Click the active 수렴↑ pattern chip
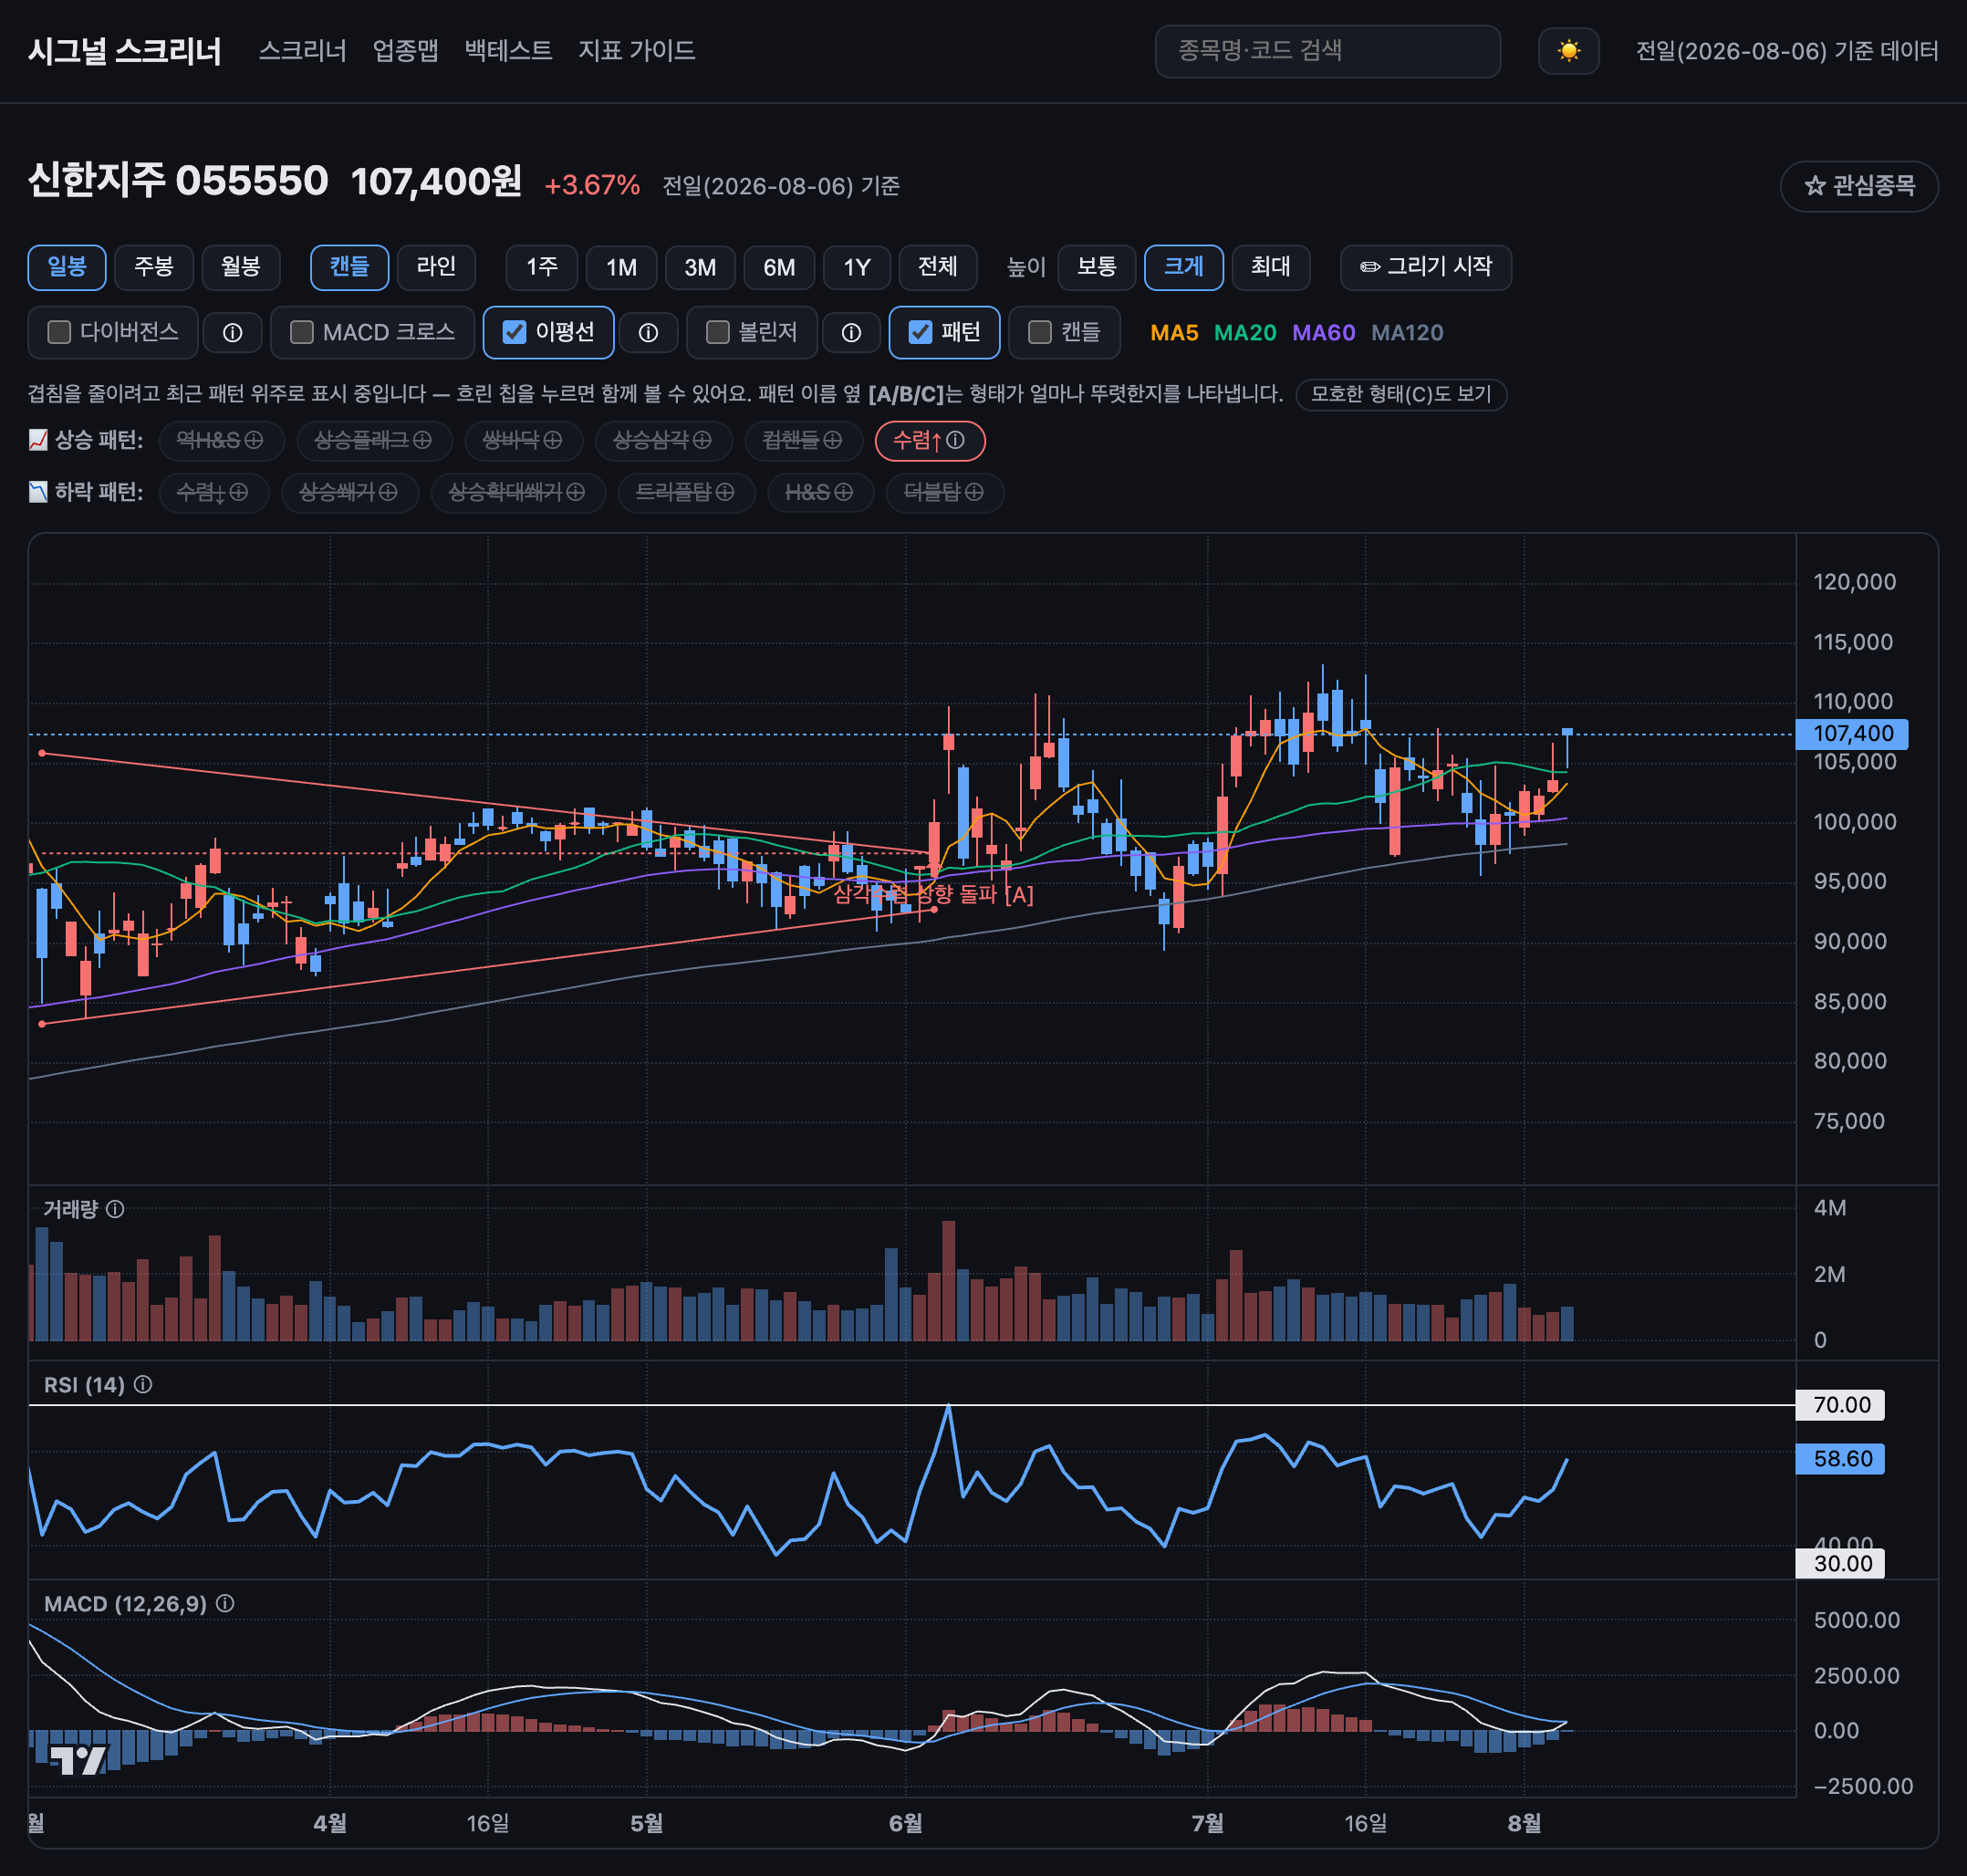The image size is (1967, 1876). pos(929,441)
